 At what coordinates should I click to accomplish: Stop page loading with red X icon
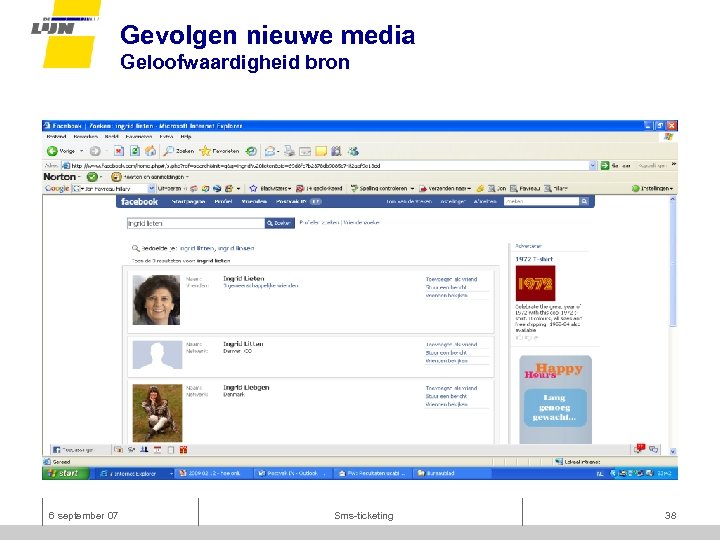click(118, 151)
